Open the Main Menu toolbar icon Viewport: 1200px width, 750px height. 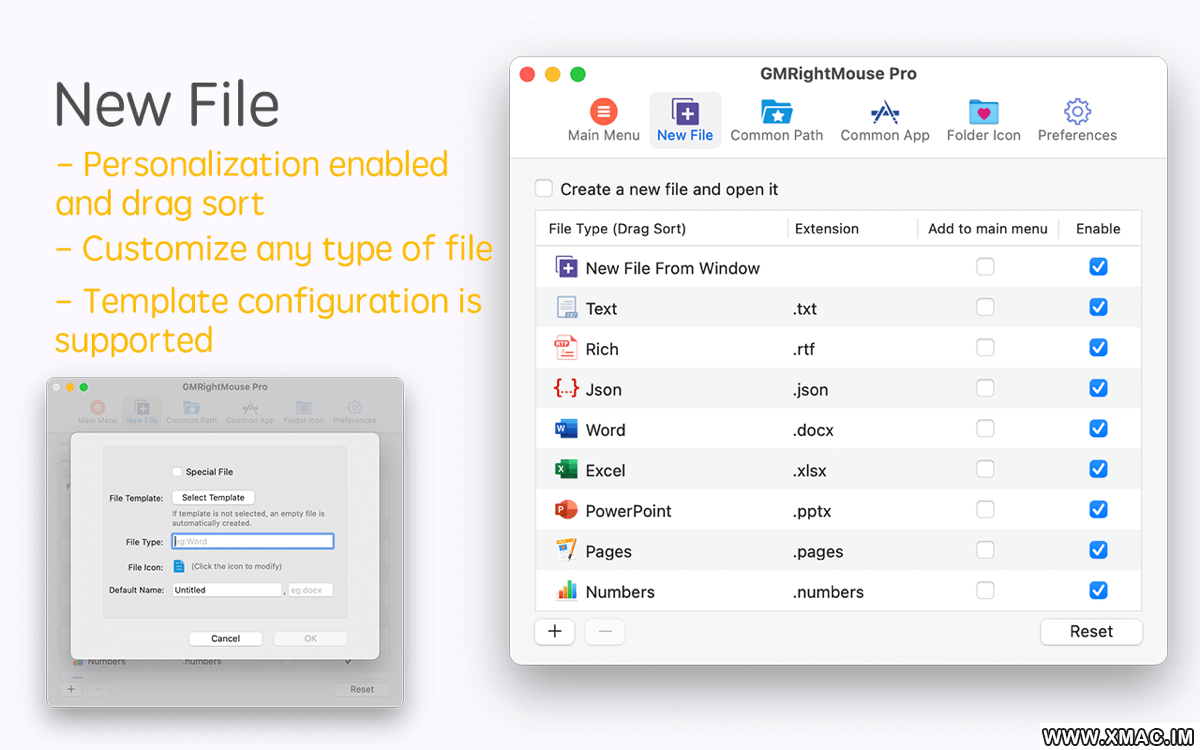click(603, 112)
